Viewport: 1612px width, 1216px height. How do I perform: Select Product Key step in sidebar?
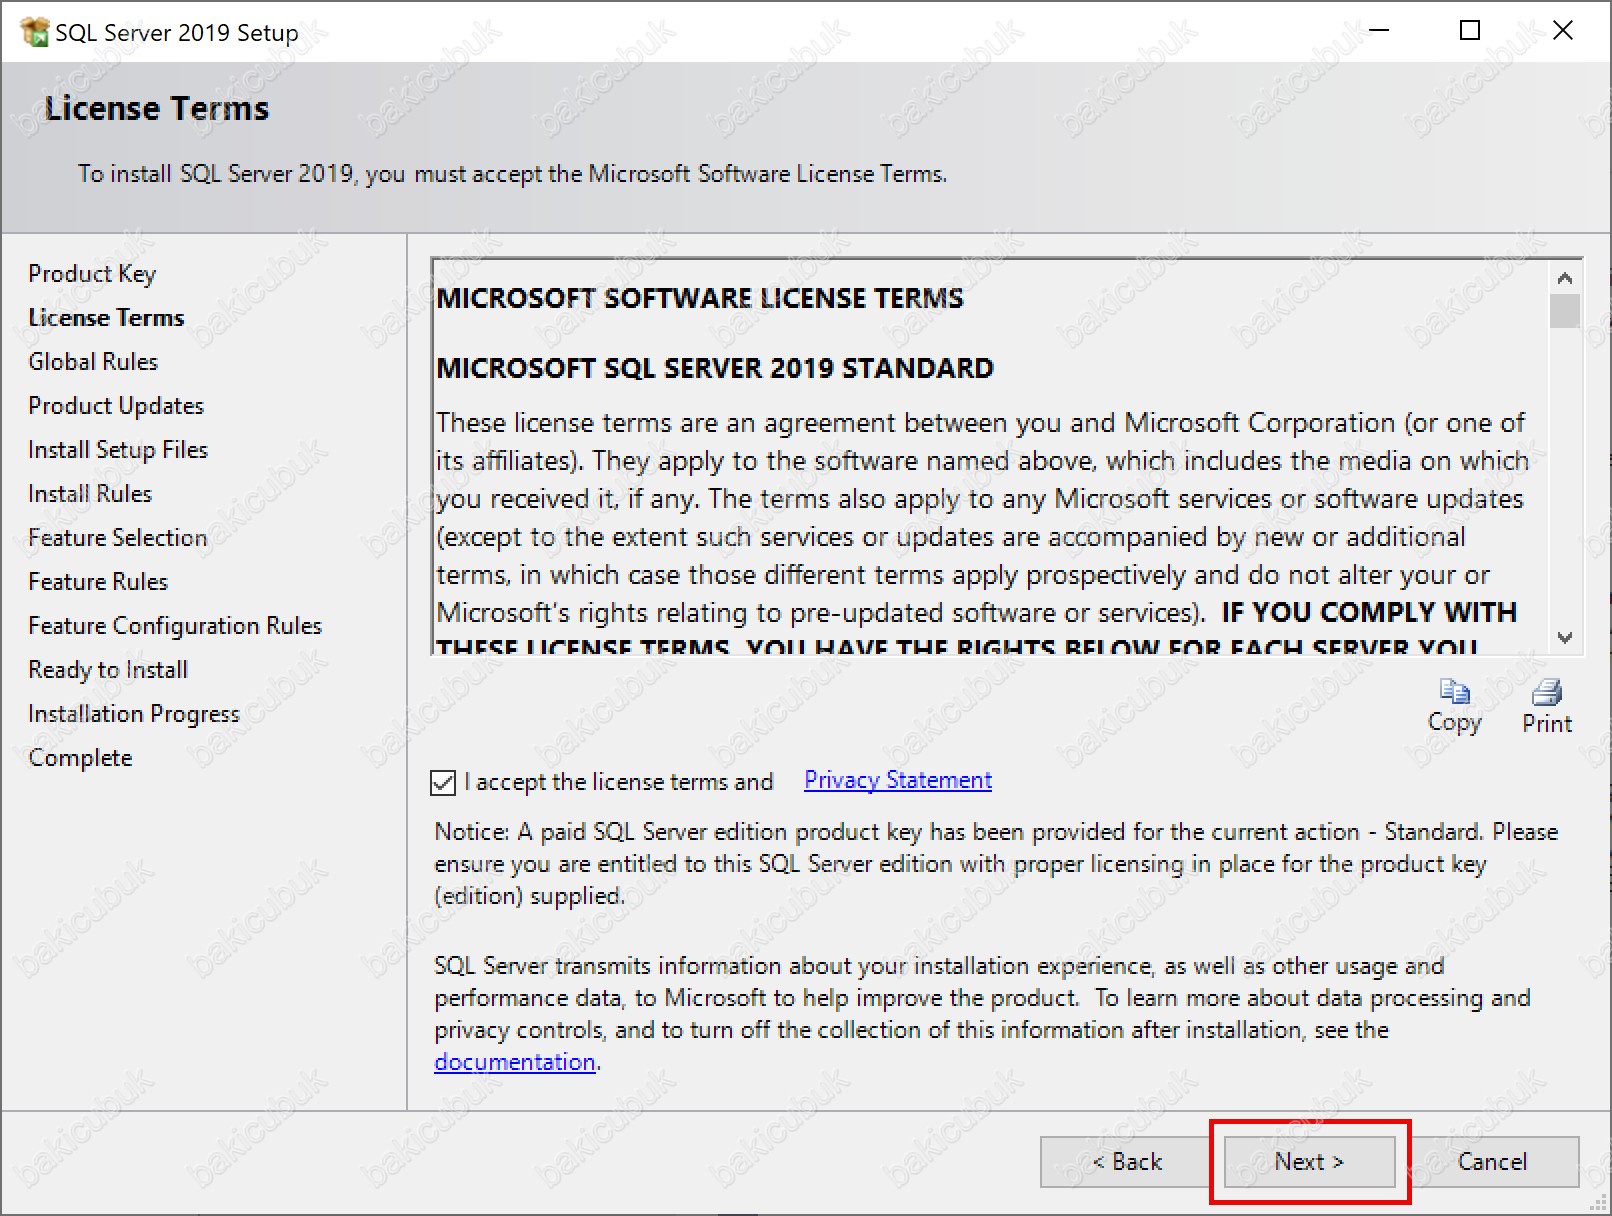pos(92,274)
